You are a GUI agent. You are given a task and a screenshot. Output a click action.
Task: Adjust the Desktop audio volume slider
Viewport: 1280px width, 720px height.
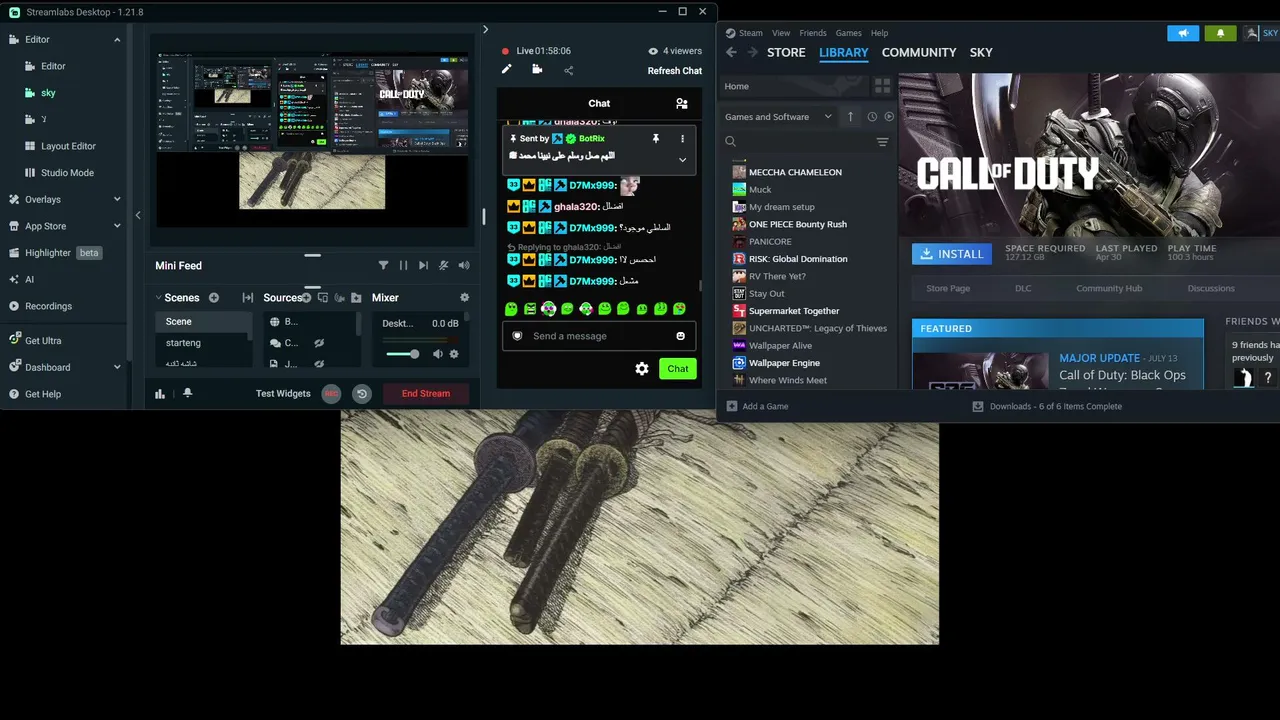point(402,354)
